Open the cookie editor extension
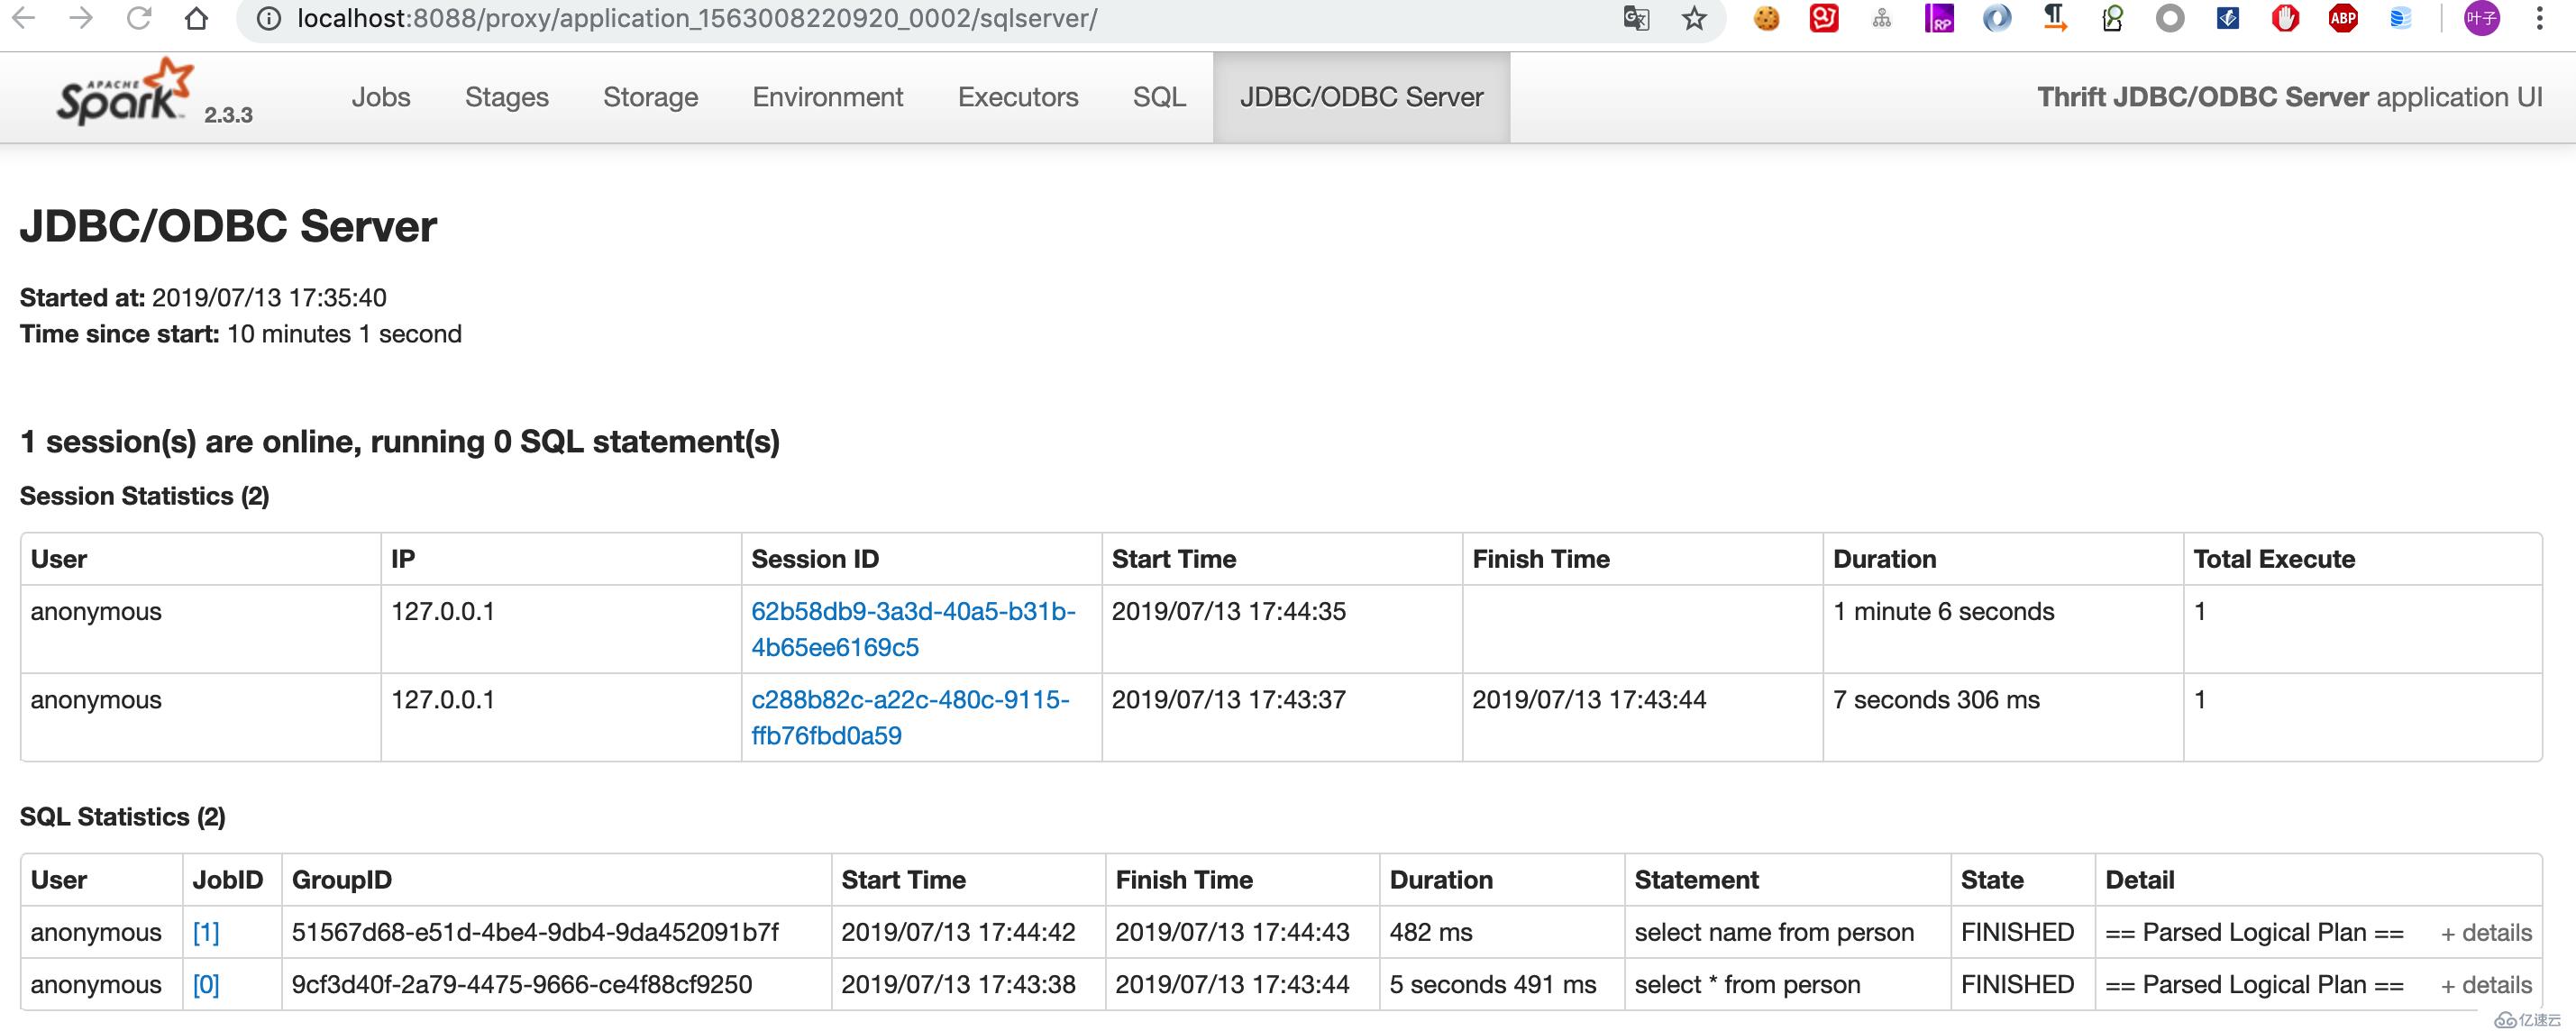Viewport: 2576px width, 1031px height. pos(1767,18)
